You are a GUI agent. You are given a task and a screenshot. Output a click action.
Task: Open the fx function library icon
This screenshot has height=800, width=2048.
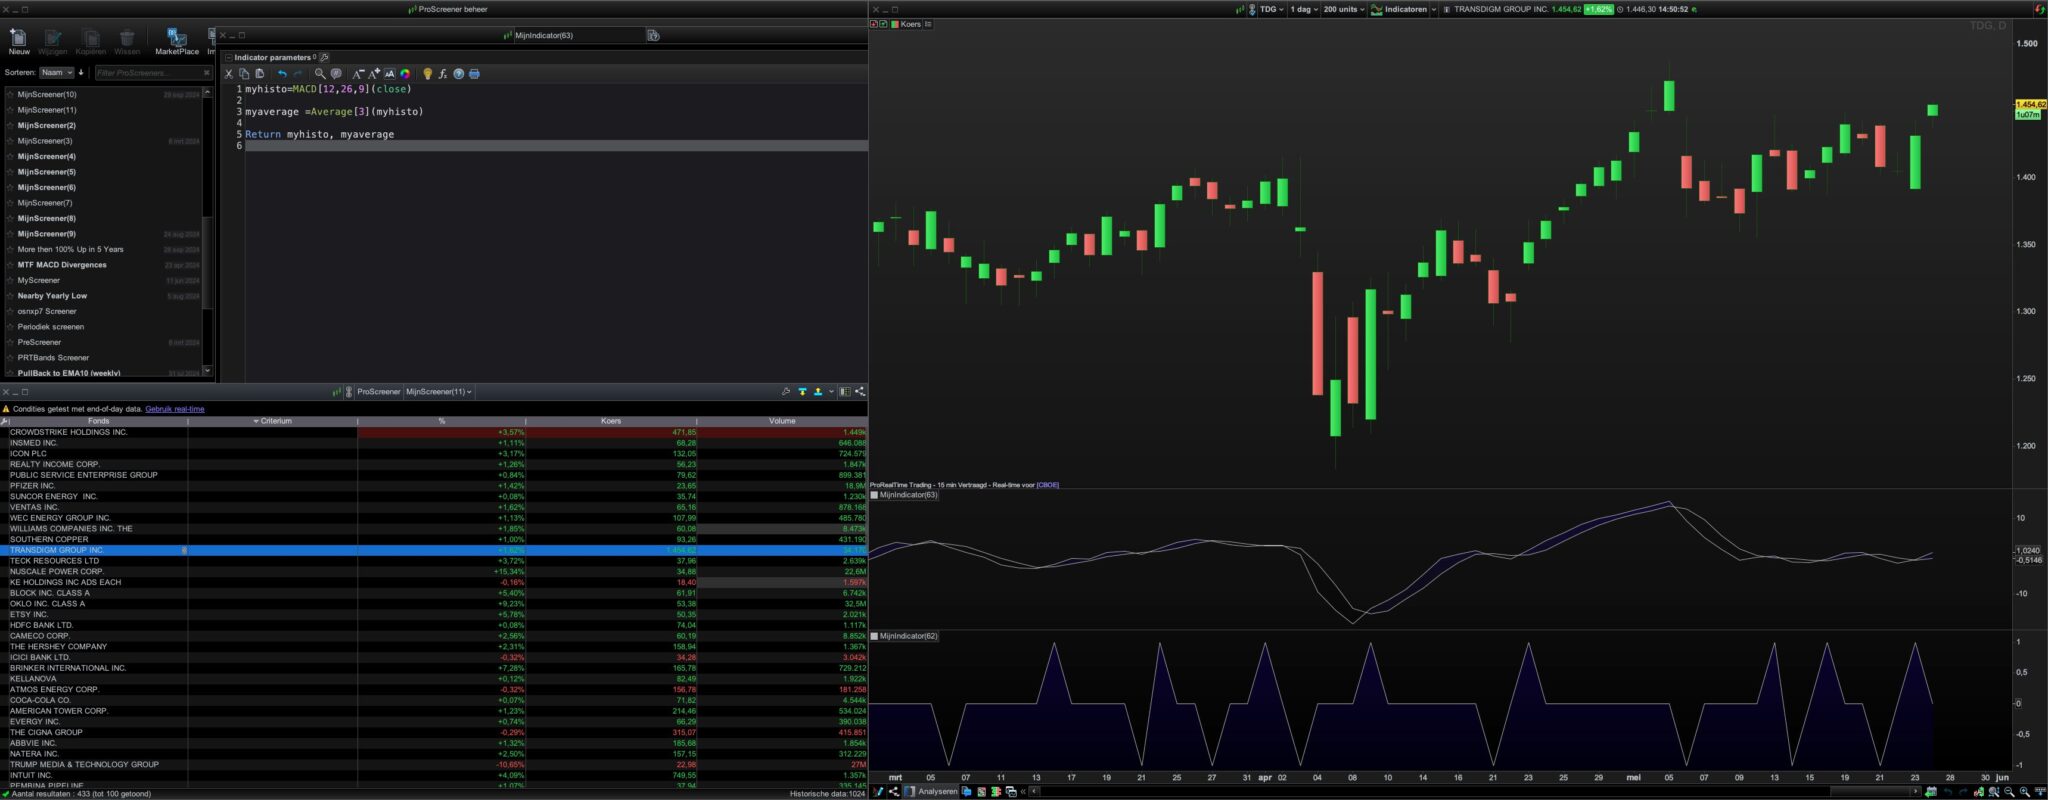(443, 73)
